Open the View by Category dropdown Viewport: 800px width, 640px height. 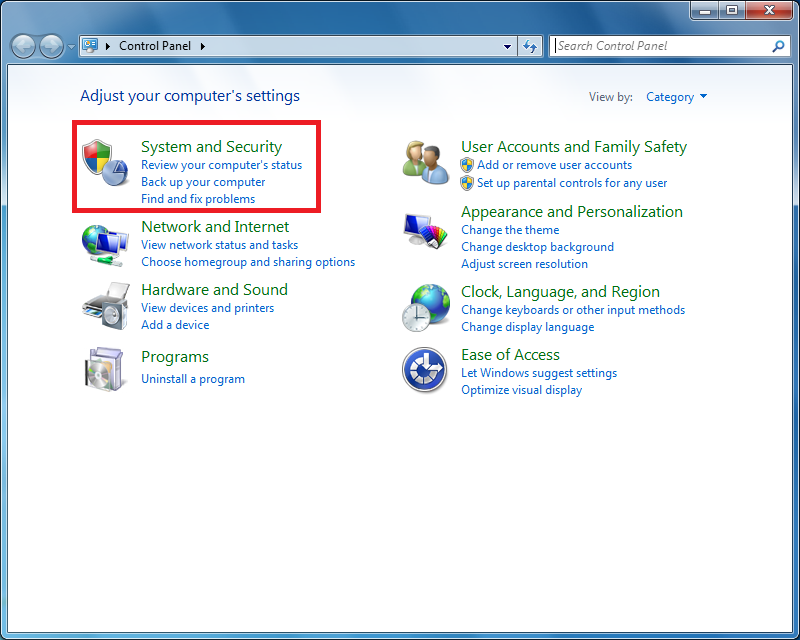tap(677, 97)
